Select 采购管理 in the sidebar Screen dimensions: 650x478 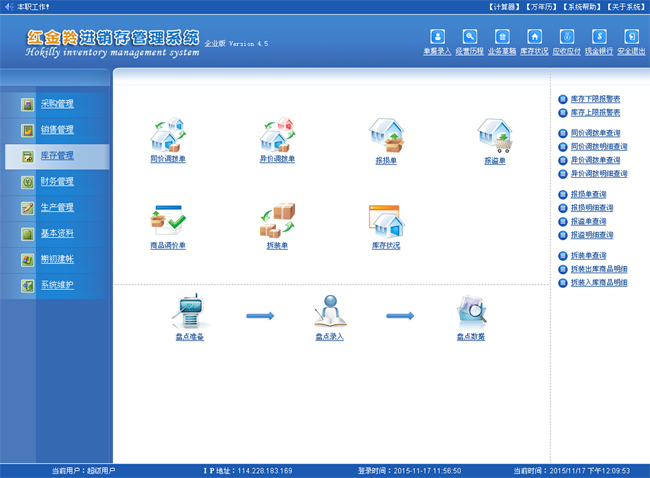click(56, 104)
